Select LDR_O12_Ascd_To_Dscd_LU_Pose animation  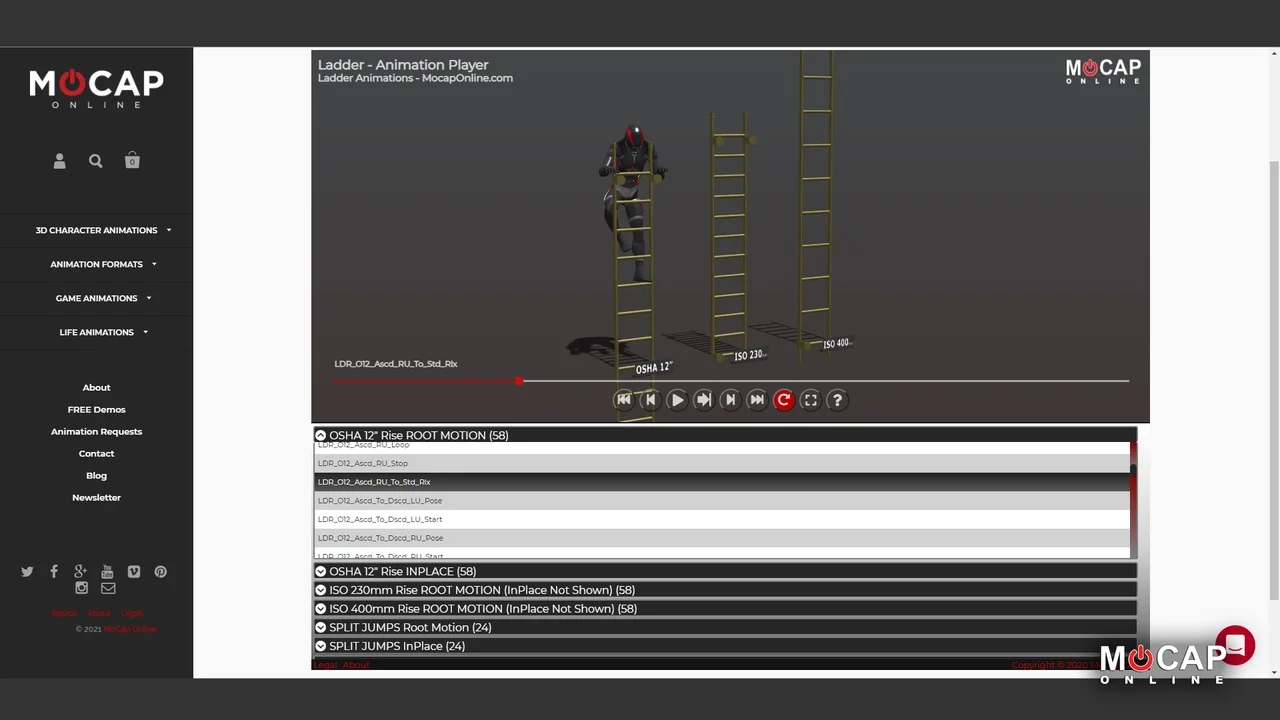coord(380,501)
